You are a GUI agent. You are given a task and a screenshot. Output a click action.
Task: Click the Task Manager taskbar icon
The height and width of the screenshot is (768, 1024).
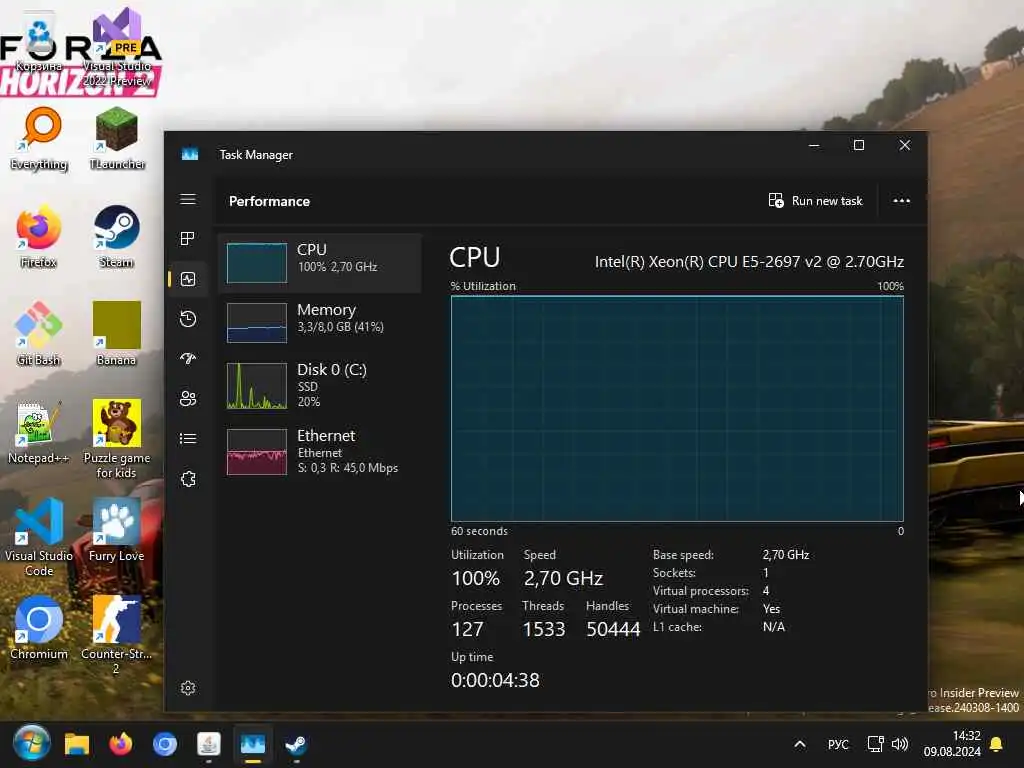click(x=253, y=744)
